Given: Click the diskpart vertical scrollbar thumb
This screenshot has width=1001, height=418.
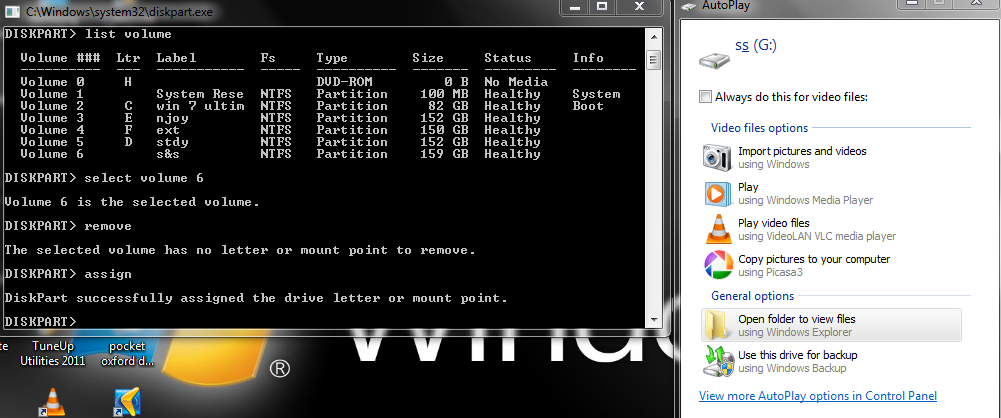Looking at the screenshot, I should [653, 61].
